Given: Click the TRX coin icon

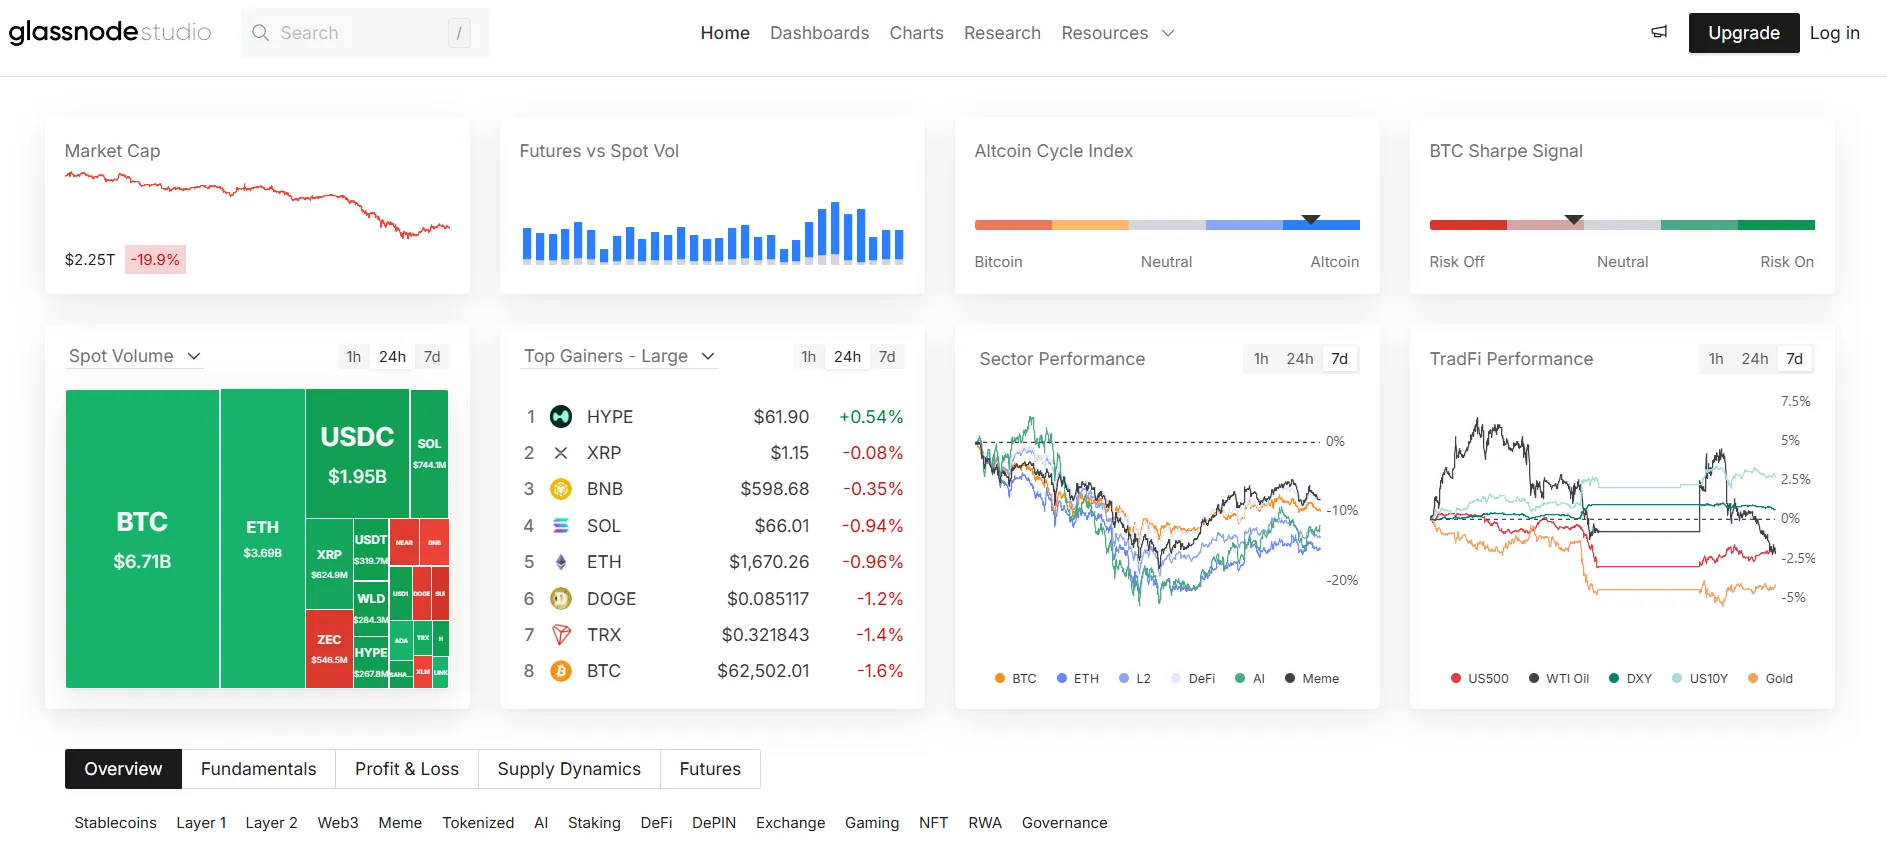Looking at the screenshot, I should coord(561,634).
